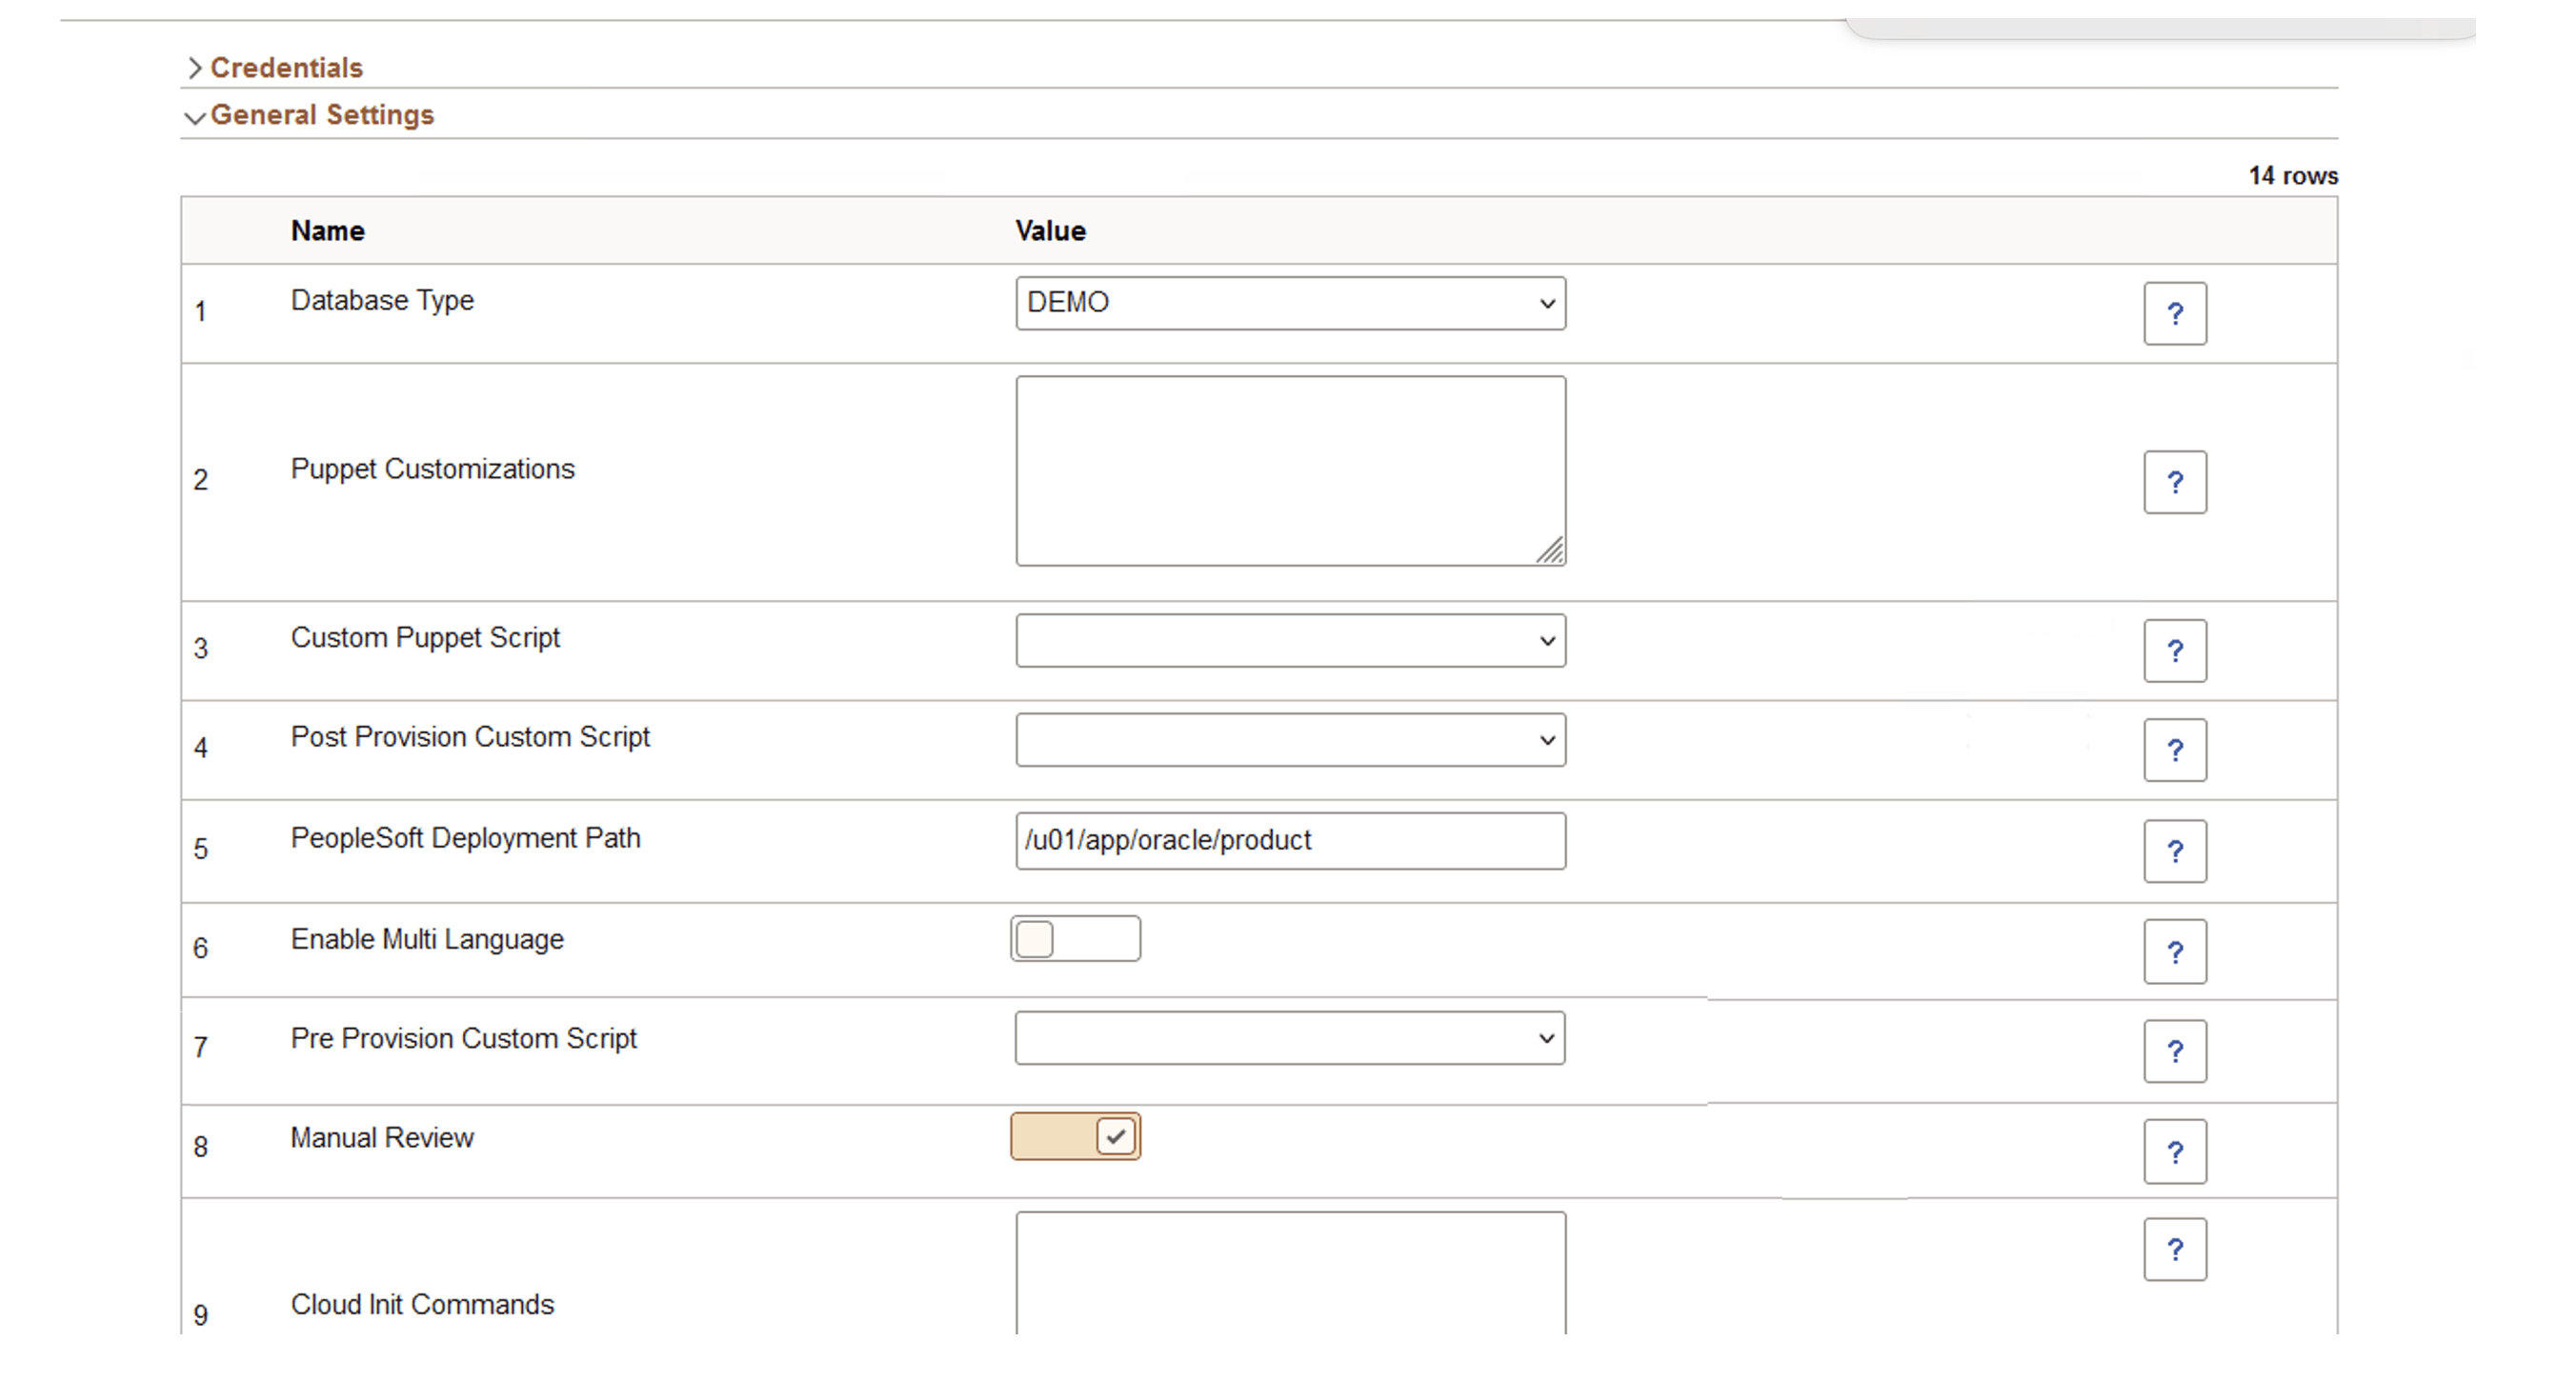Screen dimensions: 2576x1381
Task: Click help icon for Enable Multi Language
Action: (x=2174, y=951)
